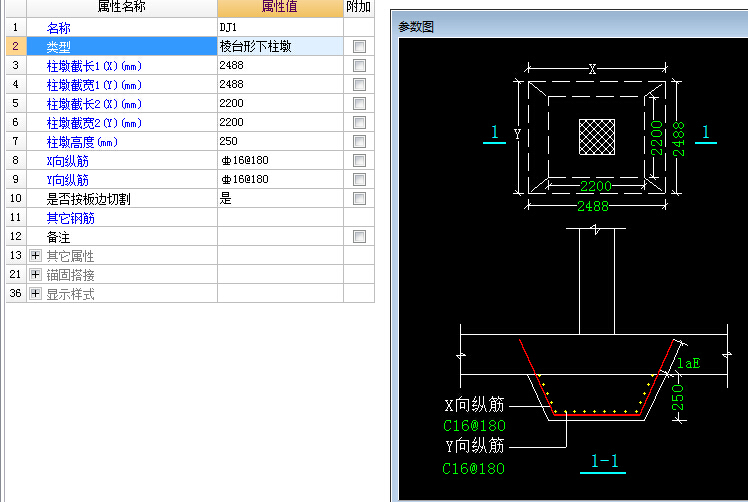Check the 附加 box for 柱墩截长1 (X) row
Screen dimensions: 748x502
359,65
